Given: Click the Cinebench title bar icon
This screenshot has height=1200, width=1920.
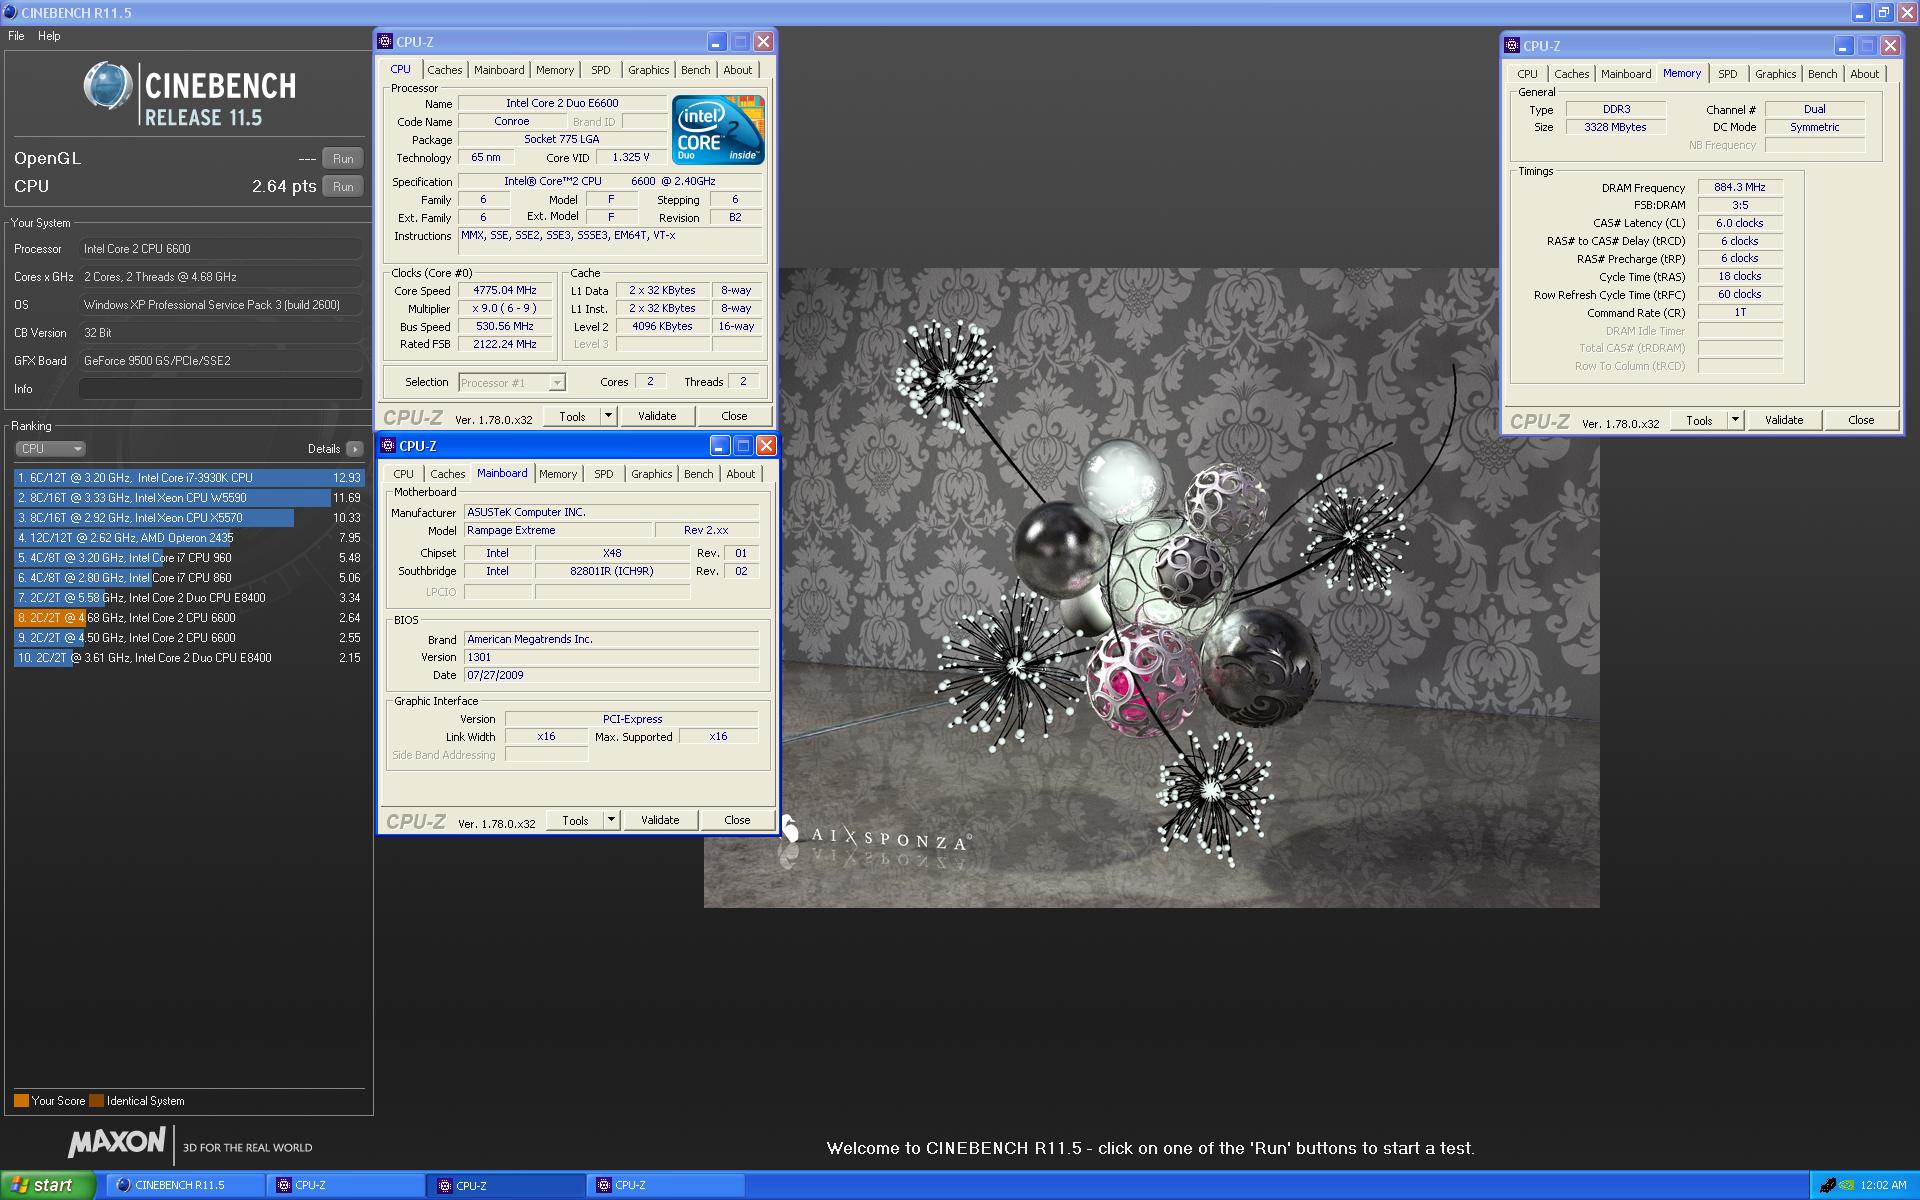Looking at the screenshot, I should [x=10, y=12].
